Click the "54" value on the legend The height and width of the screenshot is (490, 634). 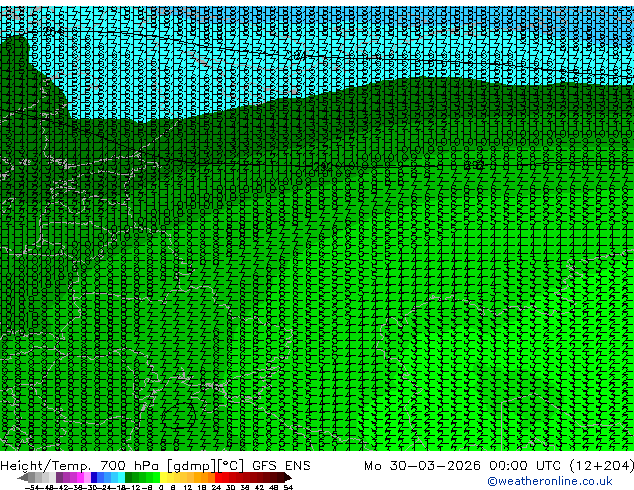pos(288,487)
